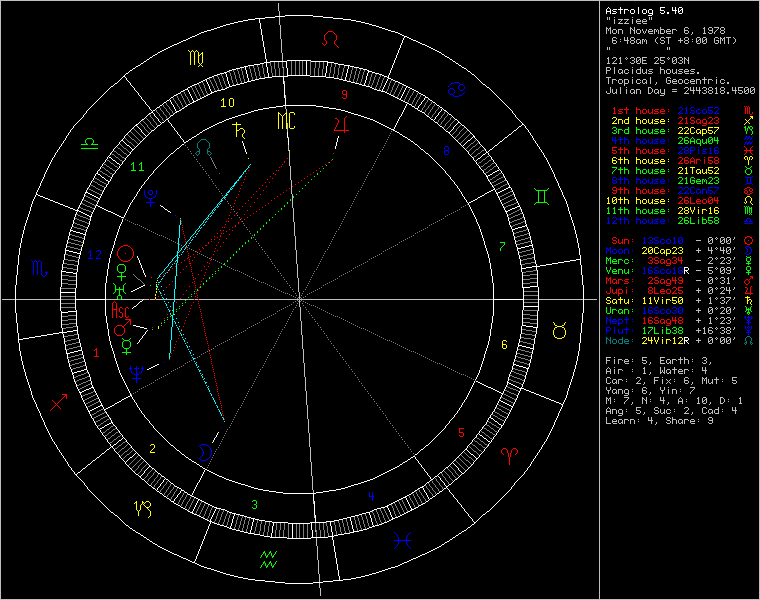
Task: Select the yellow Capricorn glyph
Action: tap(144, 506)
